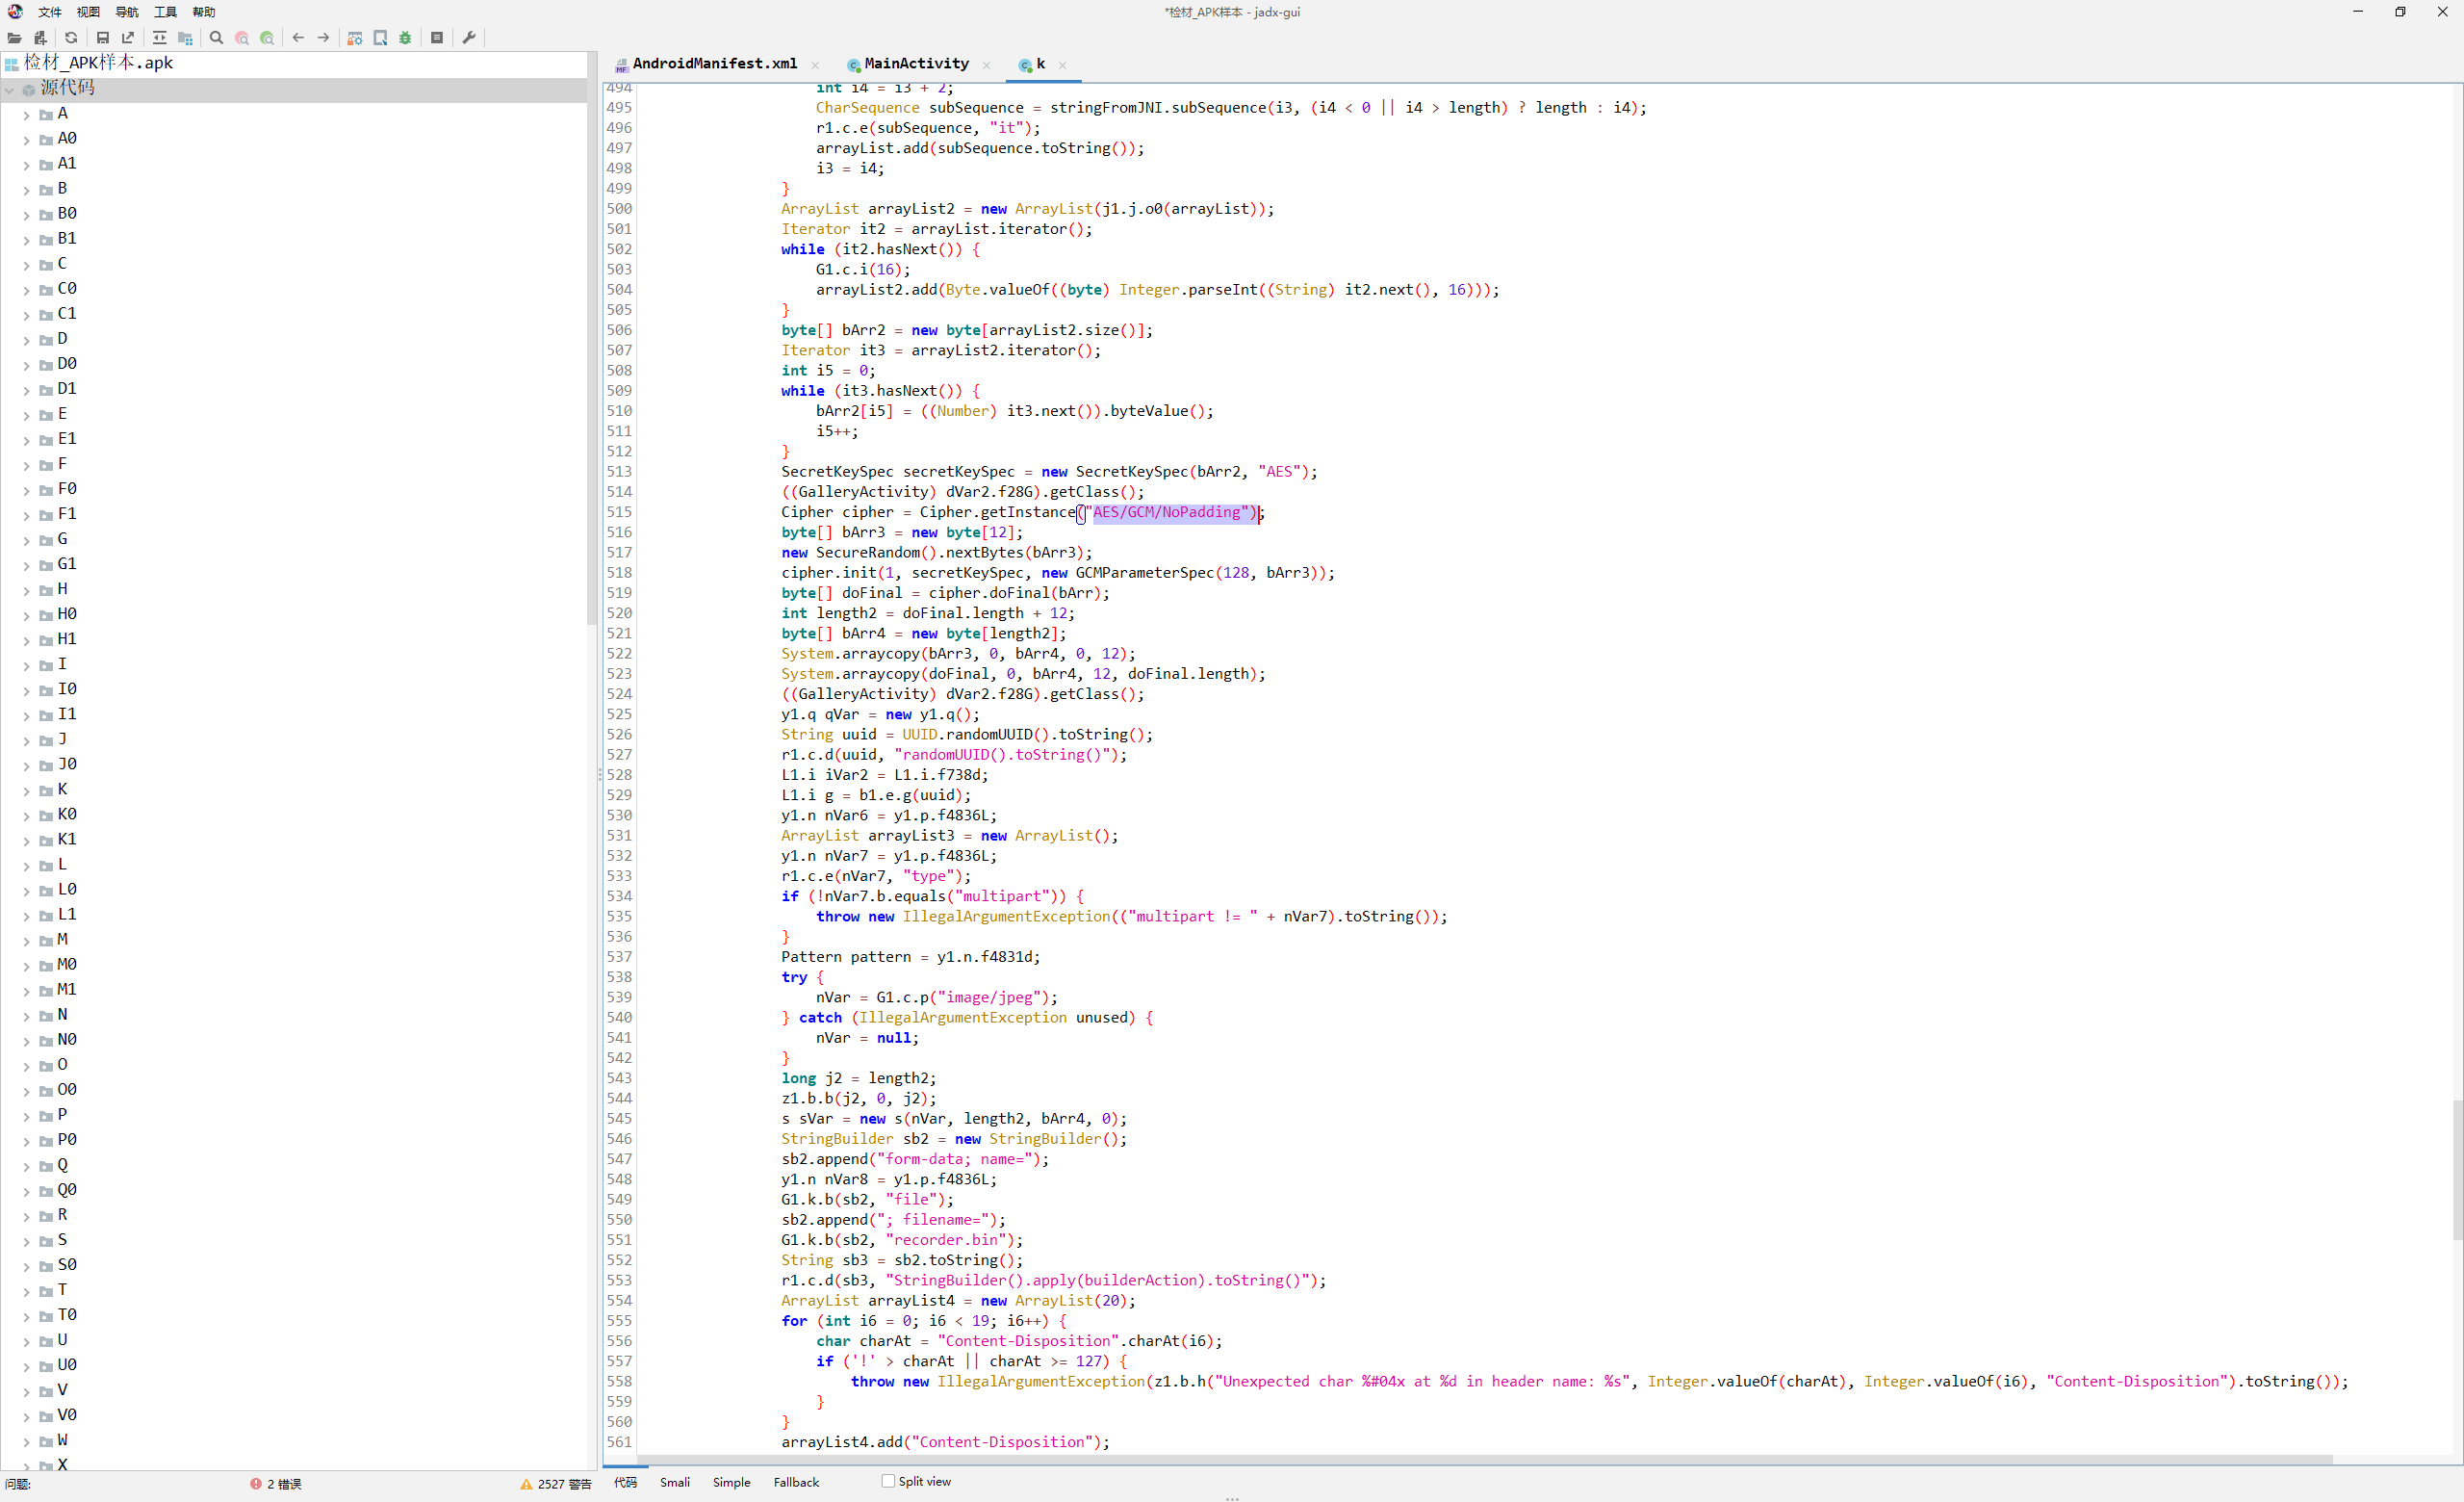
Task: Open class search with pink icon
Action: tap(242, 38)
